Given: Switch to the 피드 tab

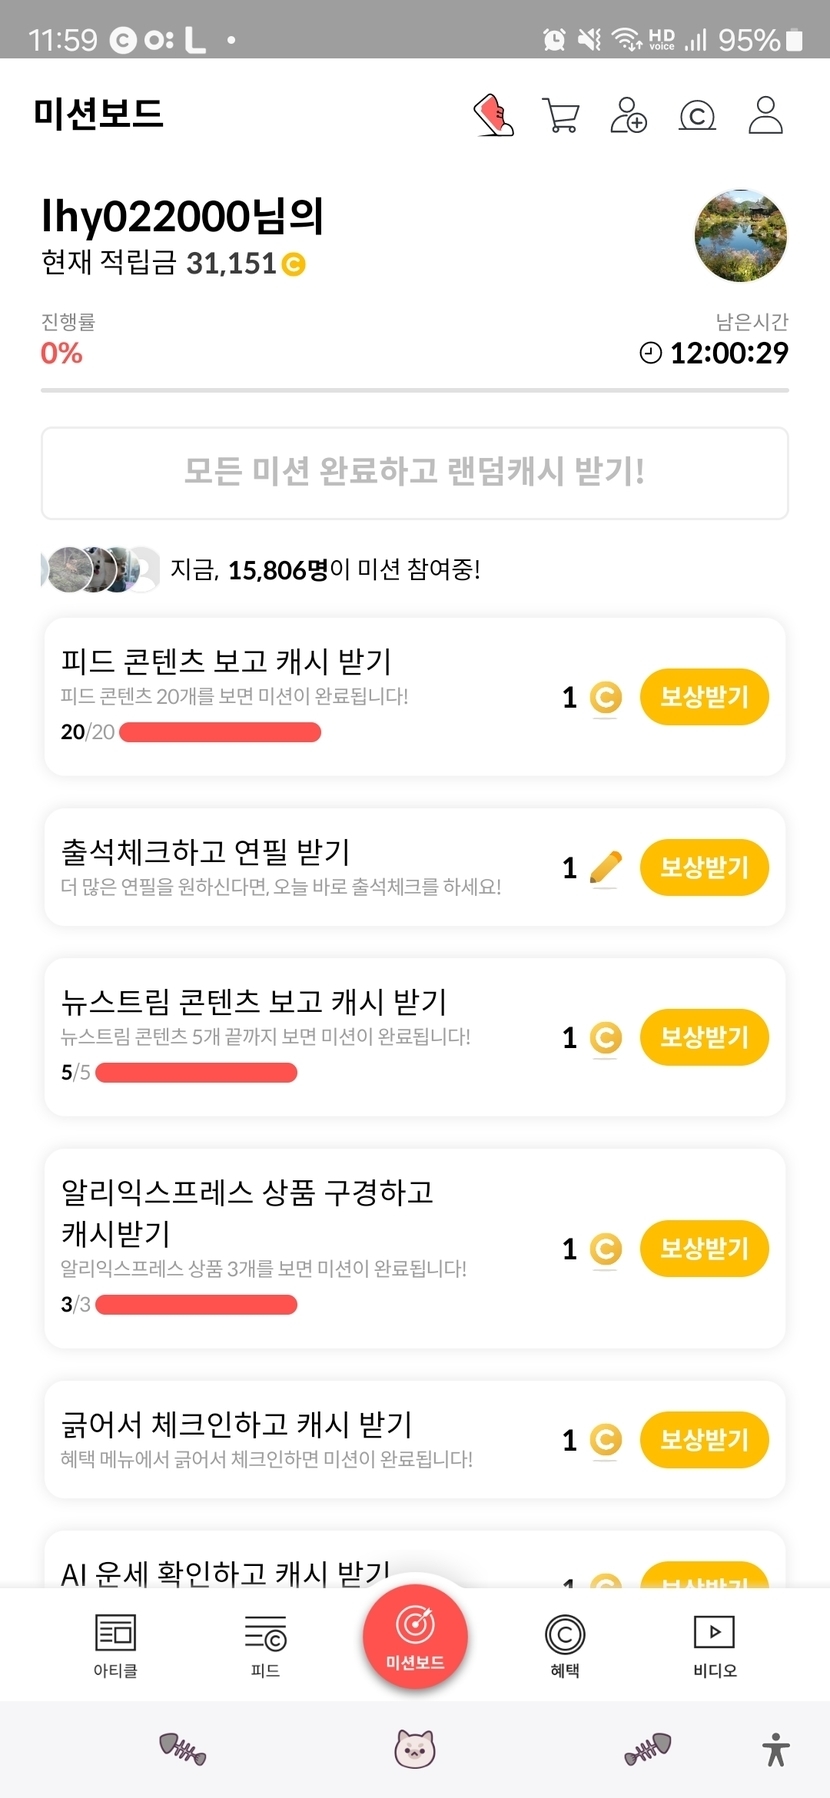Looking at the screenshot, I should click(x=265, y=1645).
